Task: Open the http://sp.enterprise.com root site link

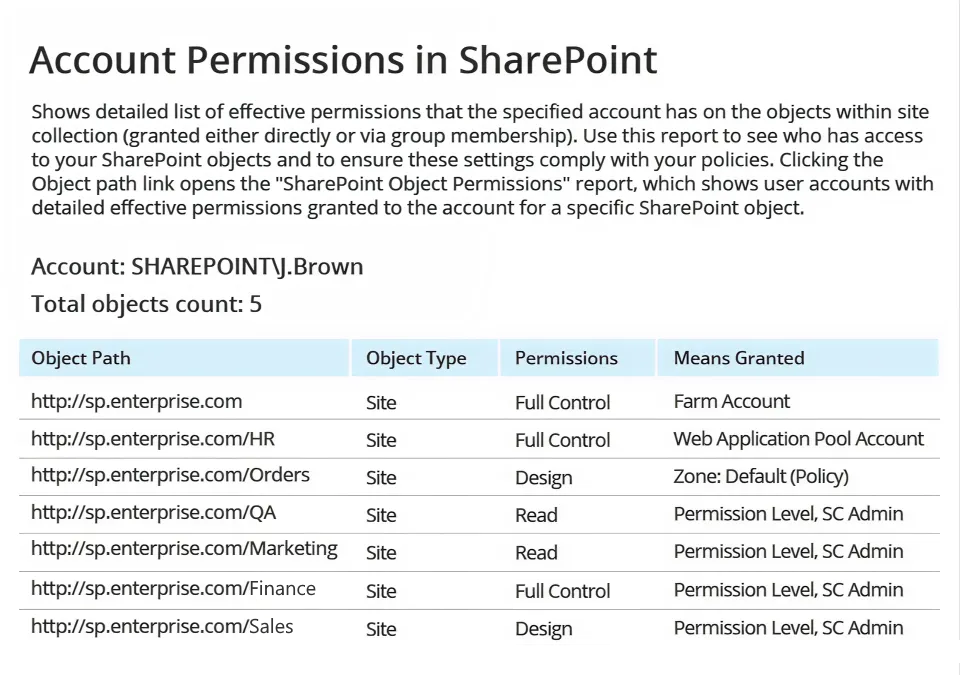Action: (x=136, y=402)
